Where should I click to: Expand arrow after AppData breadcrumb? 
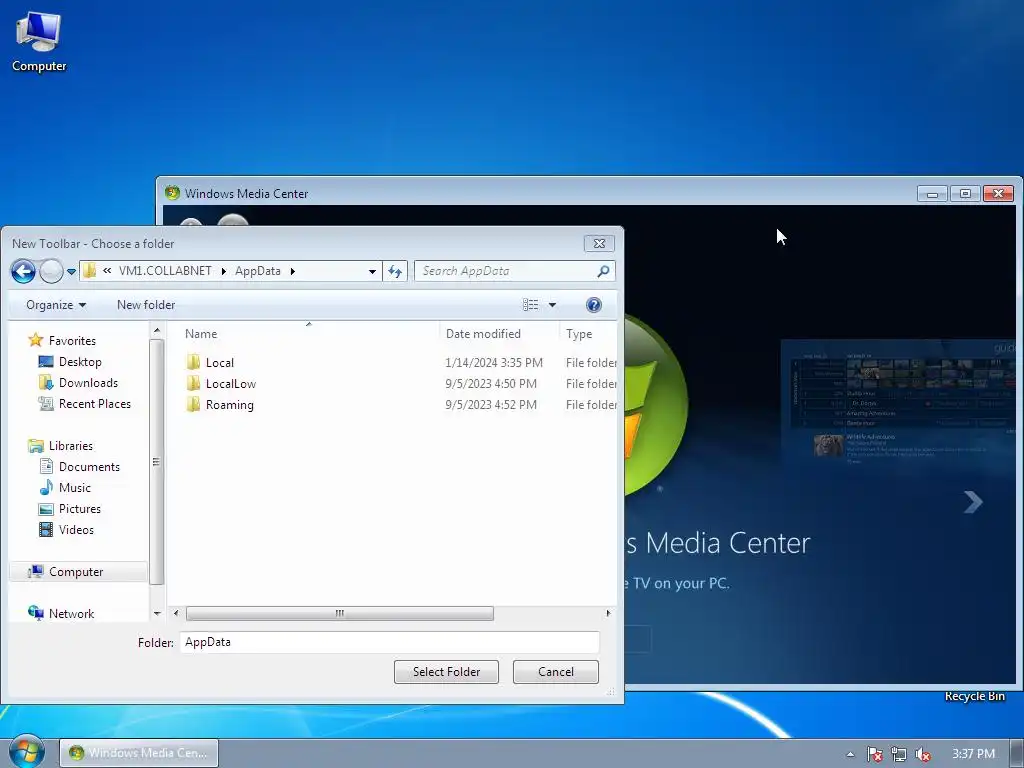[x=293, y=271]
